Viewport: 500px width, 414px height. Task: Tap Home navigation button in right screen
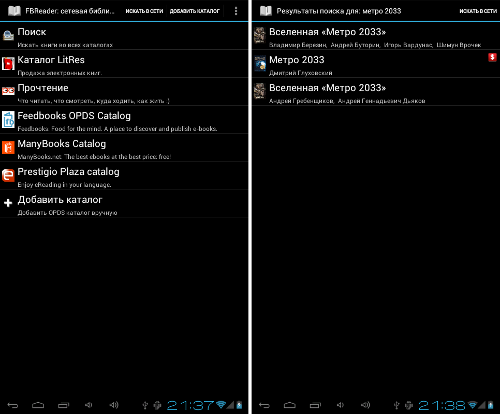(290, 405)
